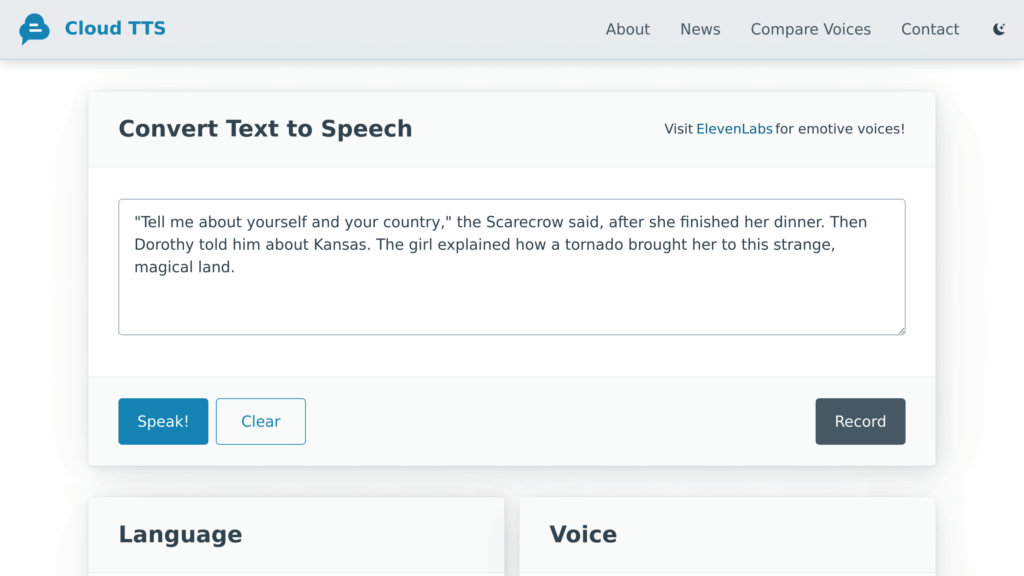
Task: Click the Language panel heading
Action: point(180,534)
